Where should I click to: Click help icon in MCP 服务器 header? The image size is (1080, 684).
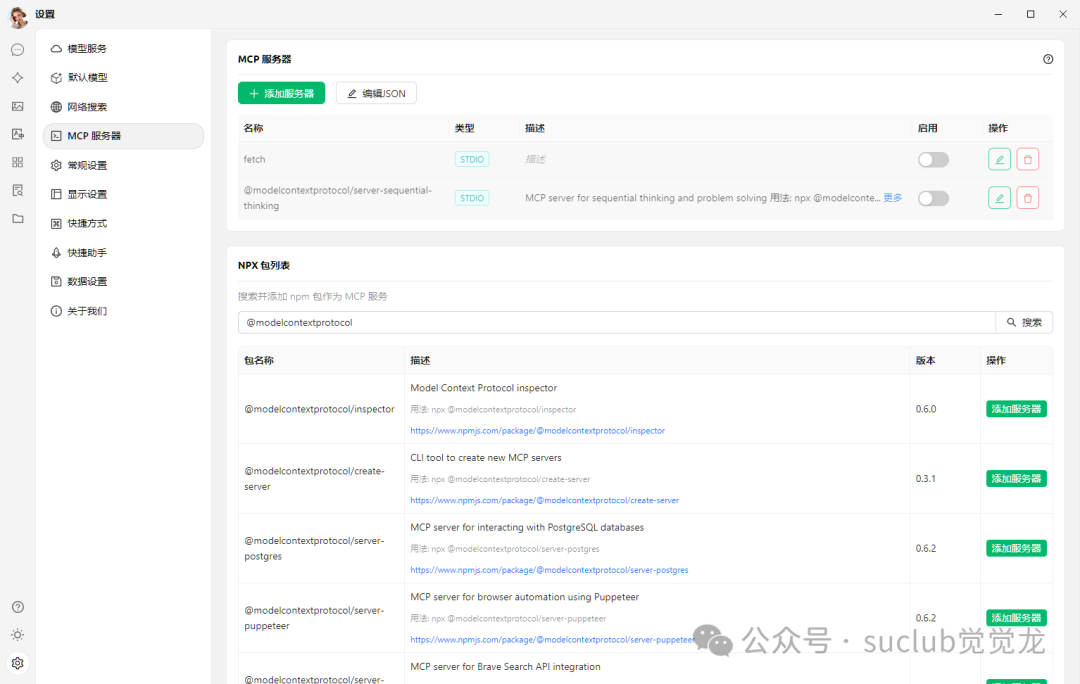(1048, 59)
